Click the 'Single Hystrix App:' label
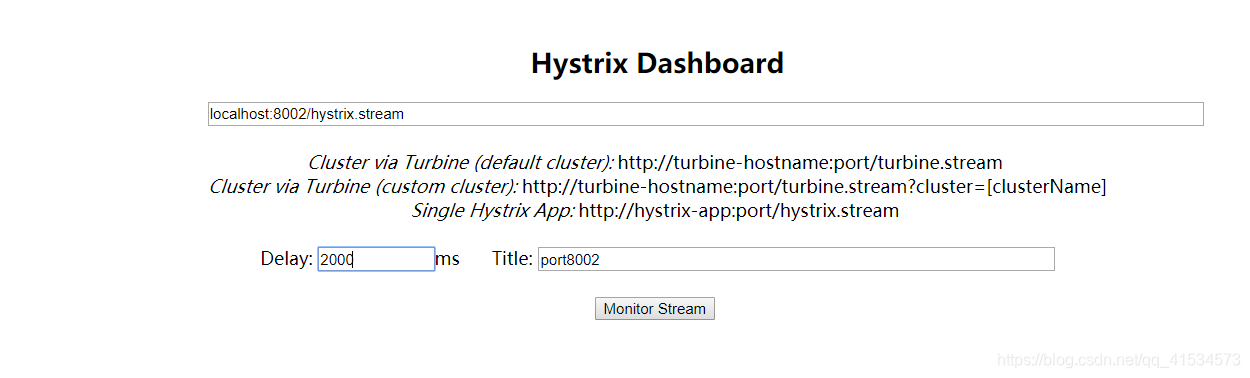This screenshot has width=1250, height=378. click(x=493, y=211)
